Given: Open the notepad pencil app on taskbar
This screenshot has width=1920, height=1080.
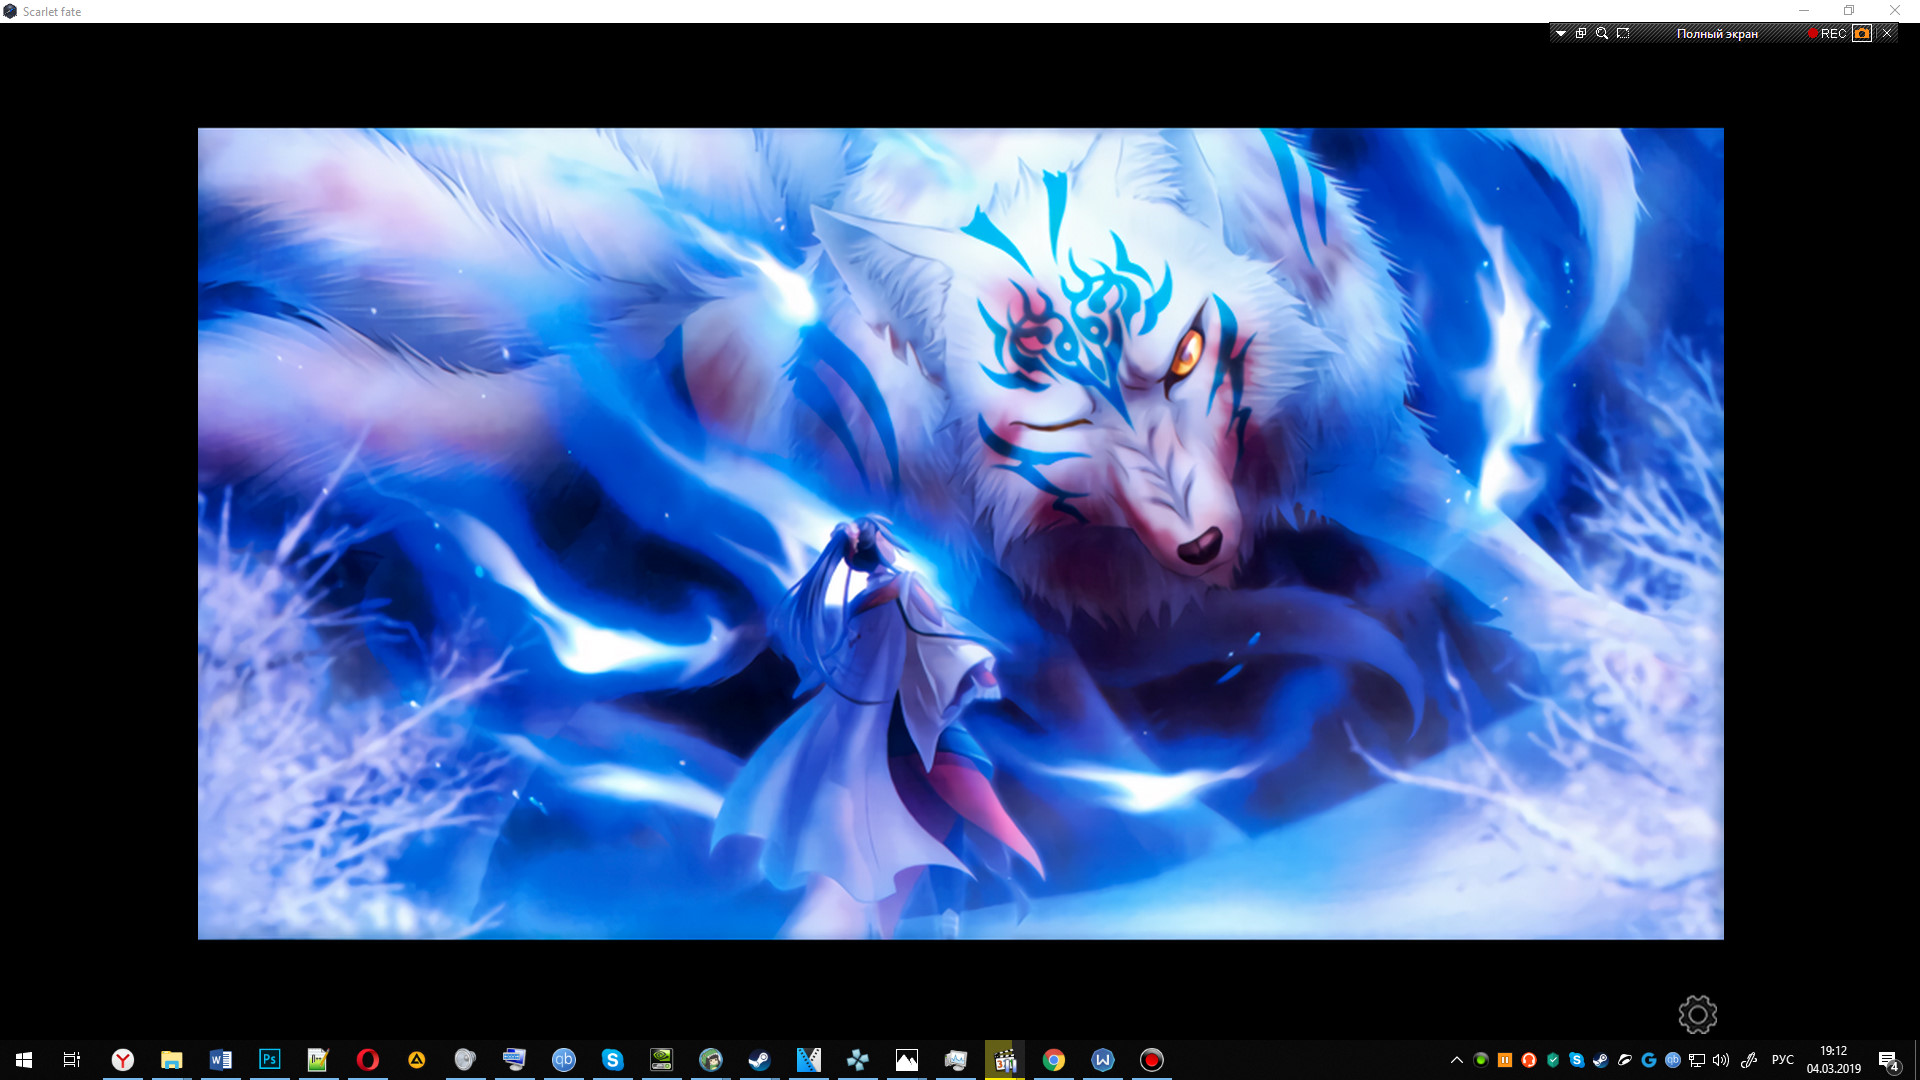Looking at the screenshot, I should point(318,1060).
